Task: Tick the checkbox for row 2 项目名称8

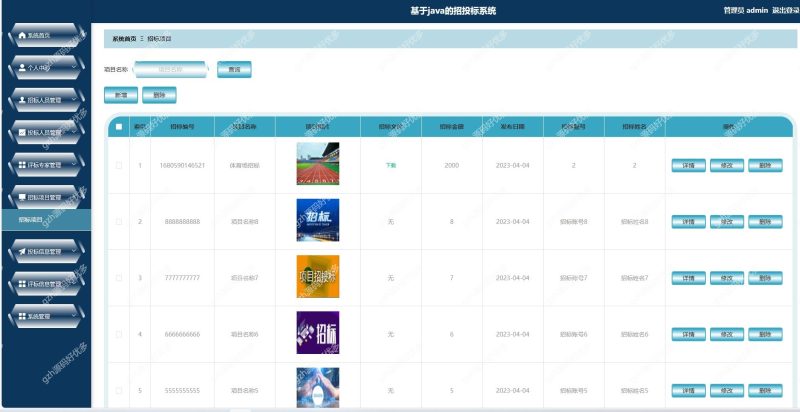Action: pyautogui.click(x=119, y=221)
